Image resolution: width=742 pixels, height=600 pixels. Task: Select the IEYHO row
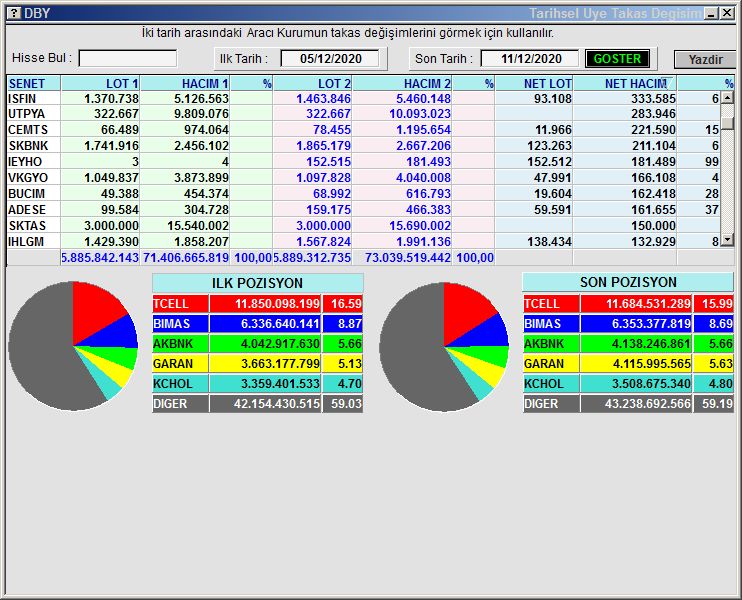[363, 162]
